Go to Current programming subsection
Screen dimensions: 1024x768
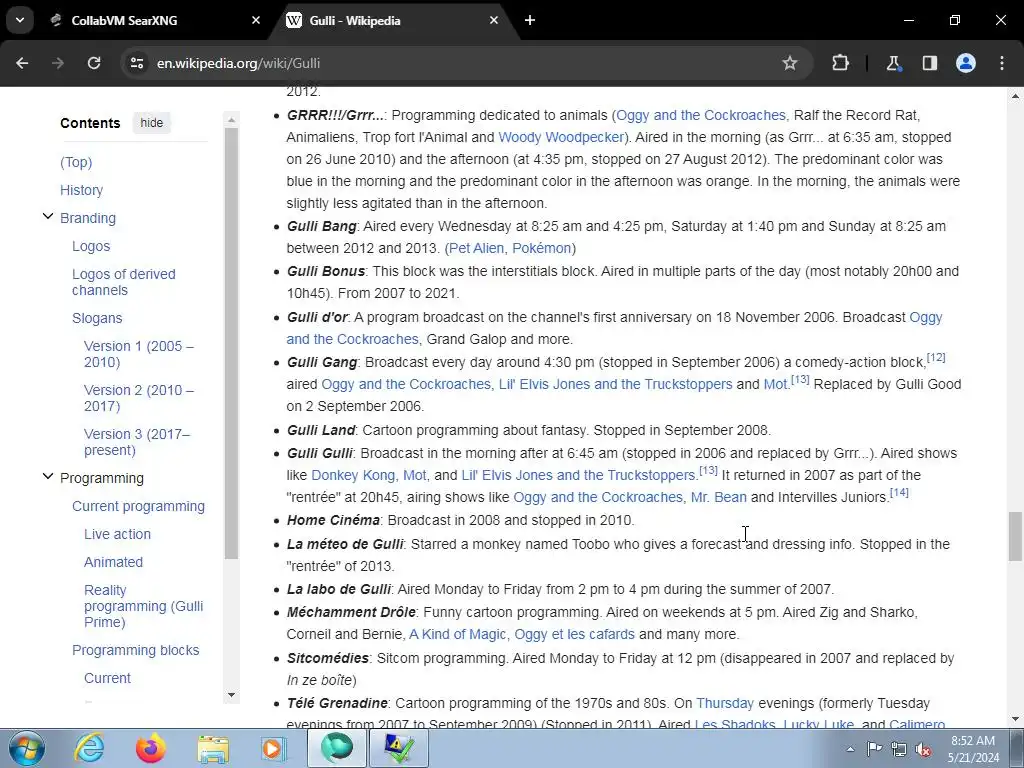[x=138, y=506]
